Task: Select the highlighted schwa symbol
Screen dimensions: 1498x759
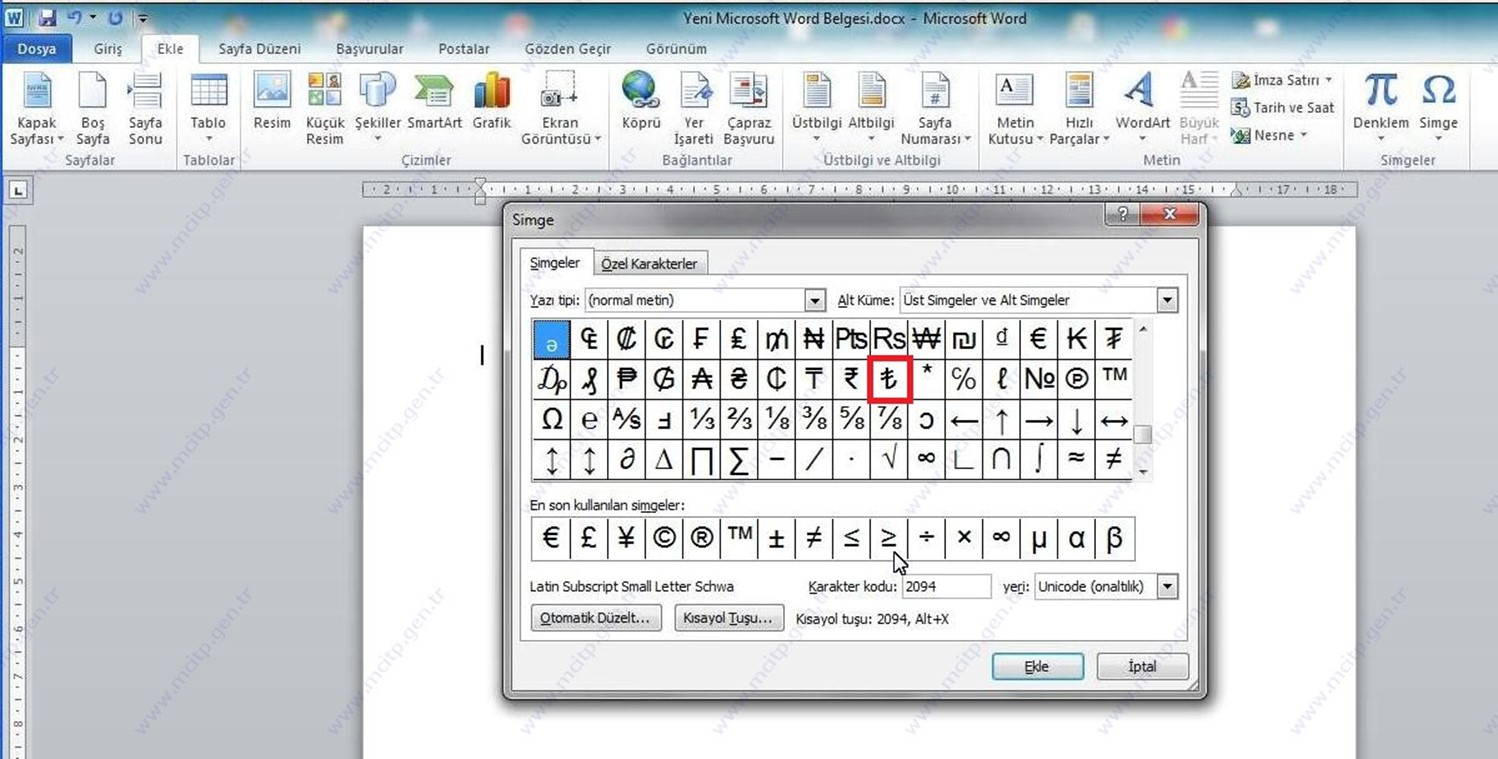Action: click(552, 340)
